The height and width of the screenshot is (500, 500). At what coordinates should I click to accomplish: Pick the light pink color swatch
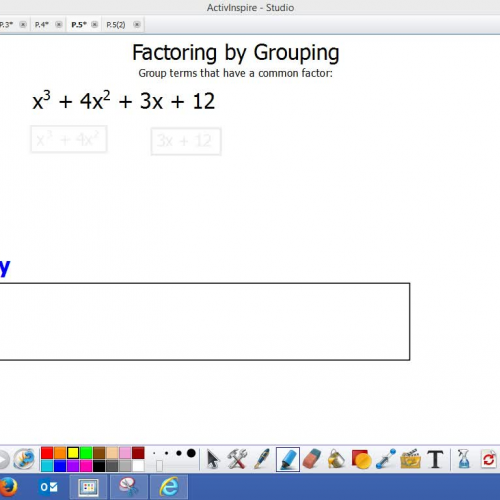(125, 453)
